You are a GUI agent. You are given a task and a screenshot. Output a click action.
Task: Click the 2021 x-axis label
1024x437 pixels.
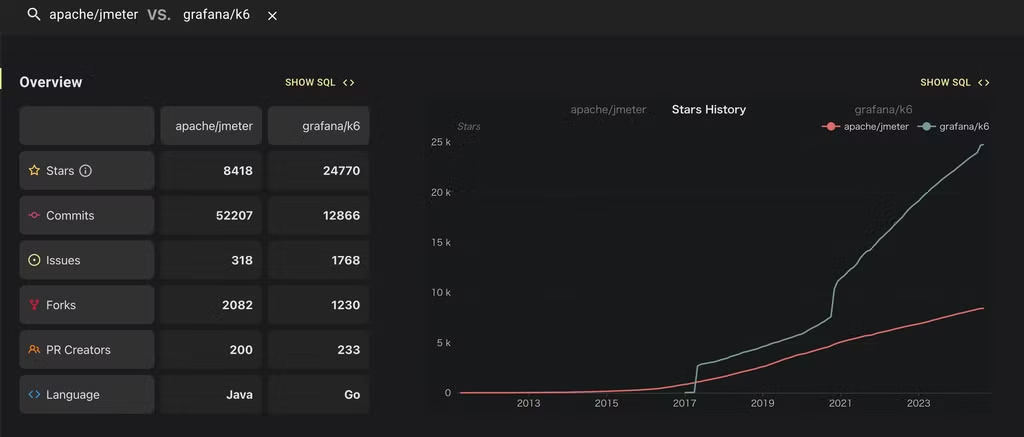click(840, 404)
